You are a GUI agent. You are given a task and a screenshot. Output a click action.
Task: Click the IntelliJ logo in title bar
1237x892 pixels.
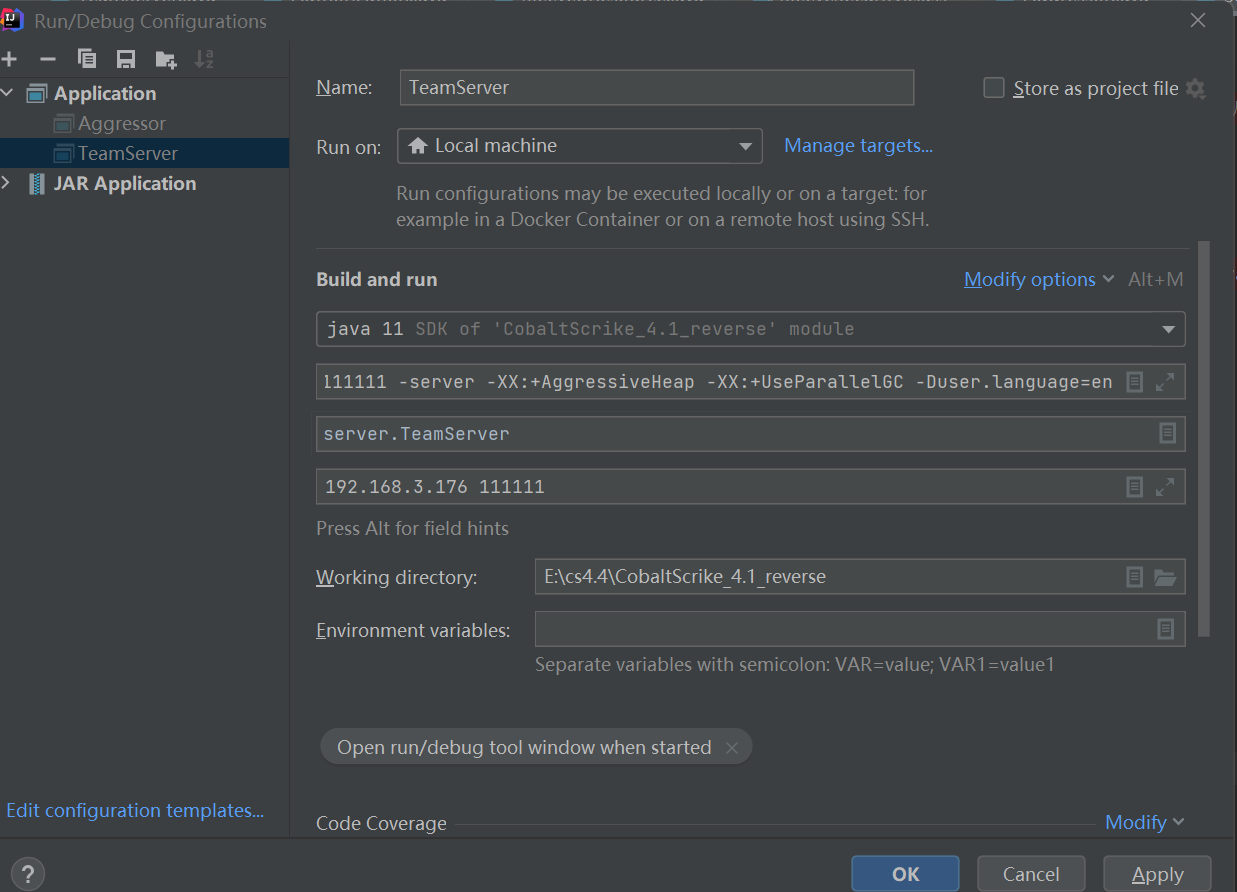coord(12,19)
